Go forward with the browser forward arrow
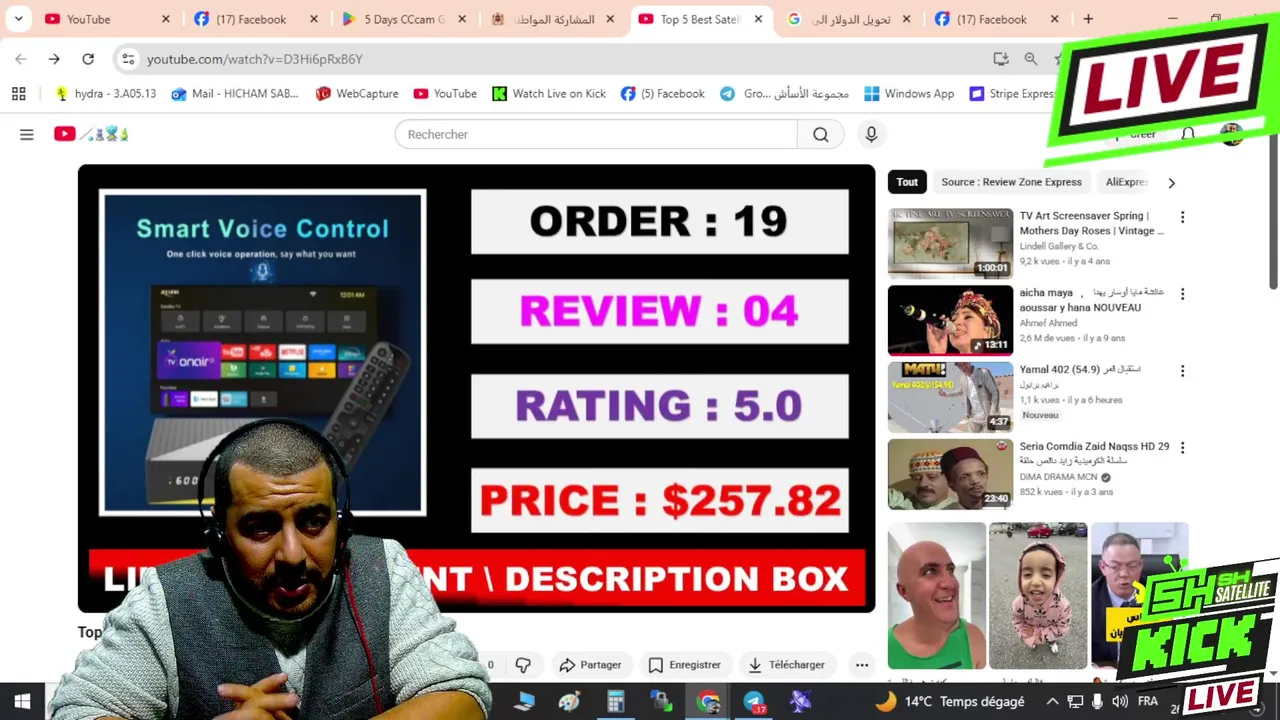This screenshot has height=720, width=1280. [54, 59]
